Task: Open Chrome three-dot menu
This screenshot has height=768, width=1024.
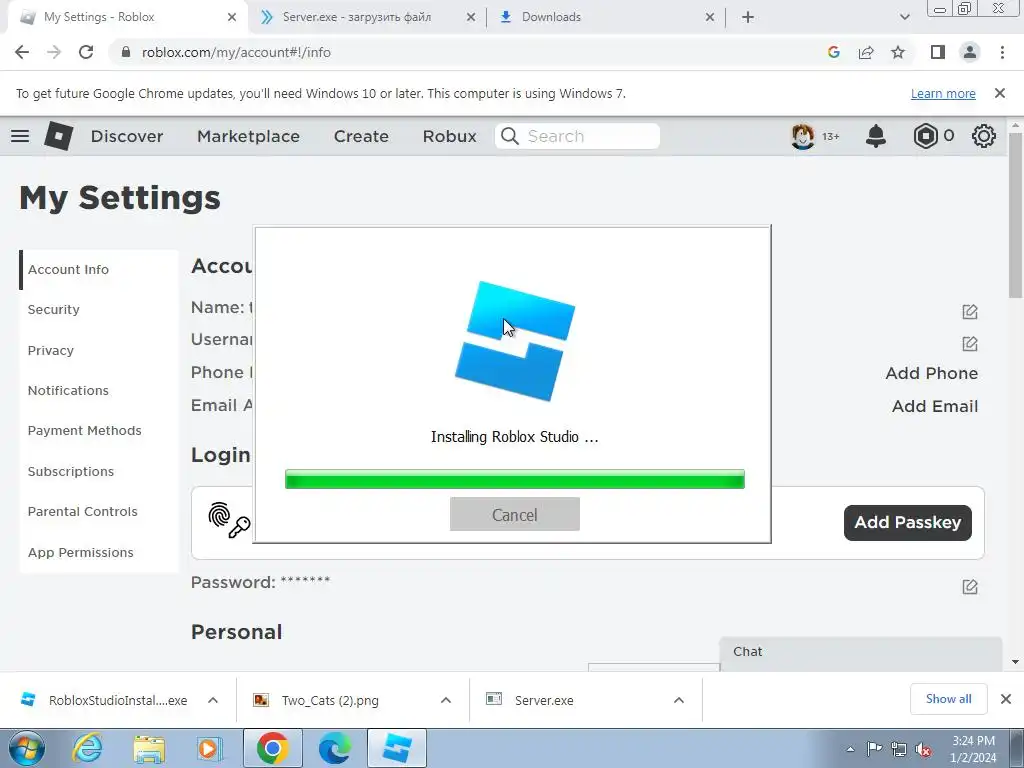Action: [x=1002, y=52]
